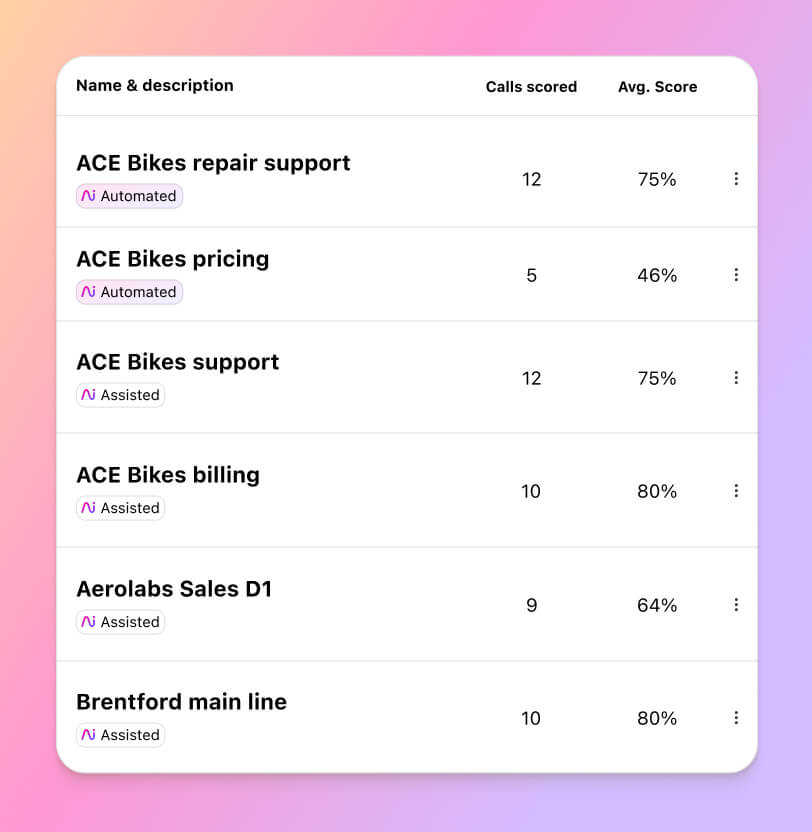Click the AI icon next to Assisted under ACE Bikes billing
Viewport: 812px width, 832px height.
tap(89, 508)
